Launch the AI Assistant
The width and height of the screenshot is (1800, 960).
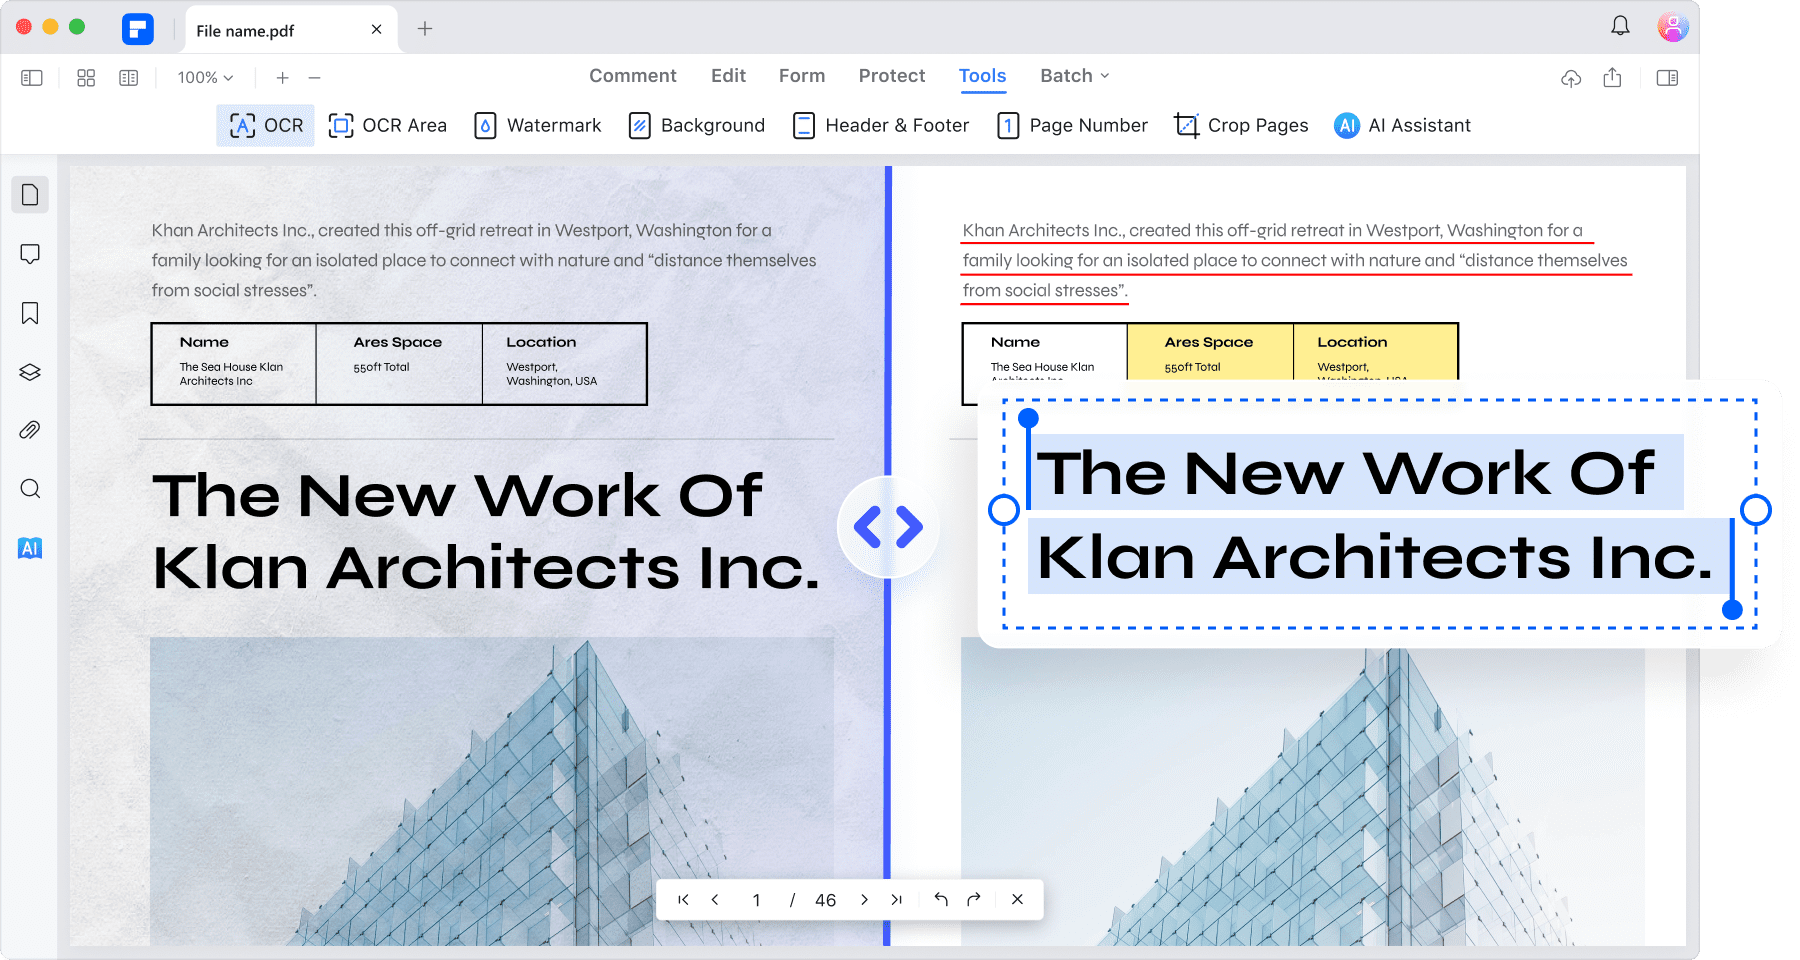click(1402, 126)
